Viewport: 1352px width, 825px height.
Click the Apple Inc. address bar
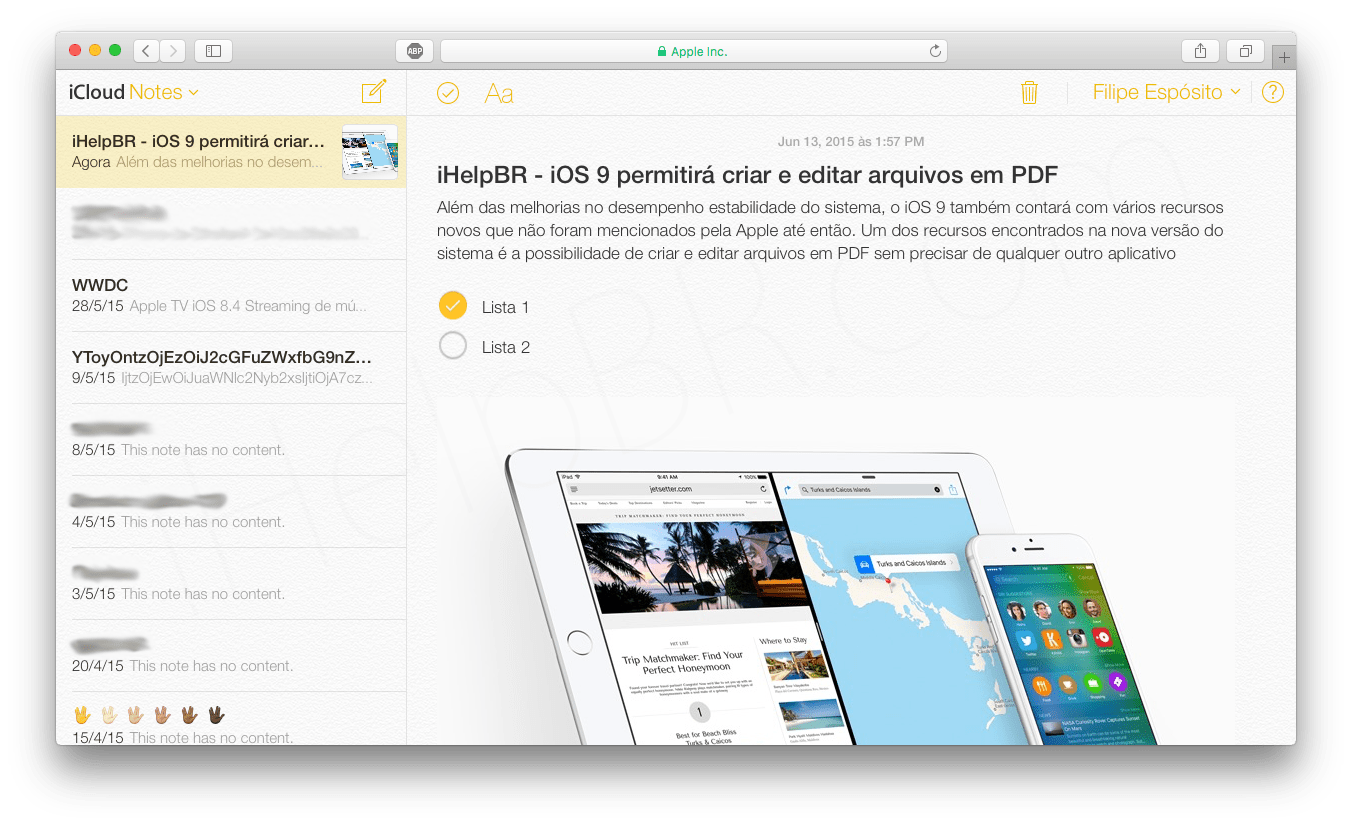[693, 51]
